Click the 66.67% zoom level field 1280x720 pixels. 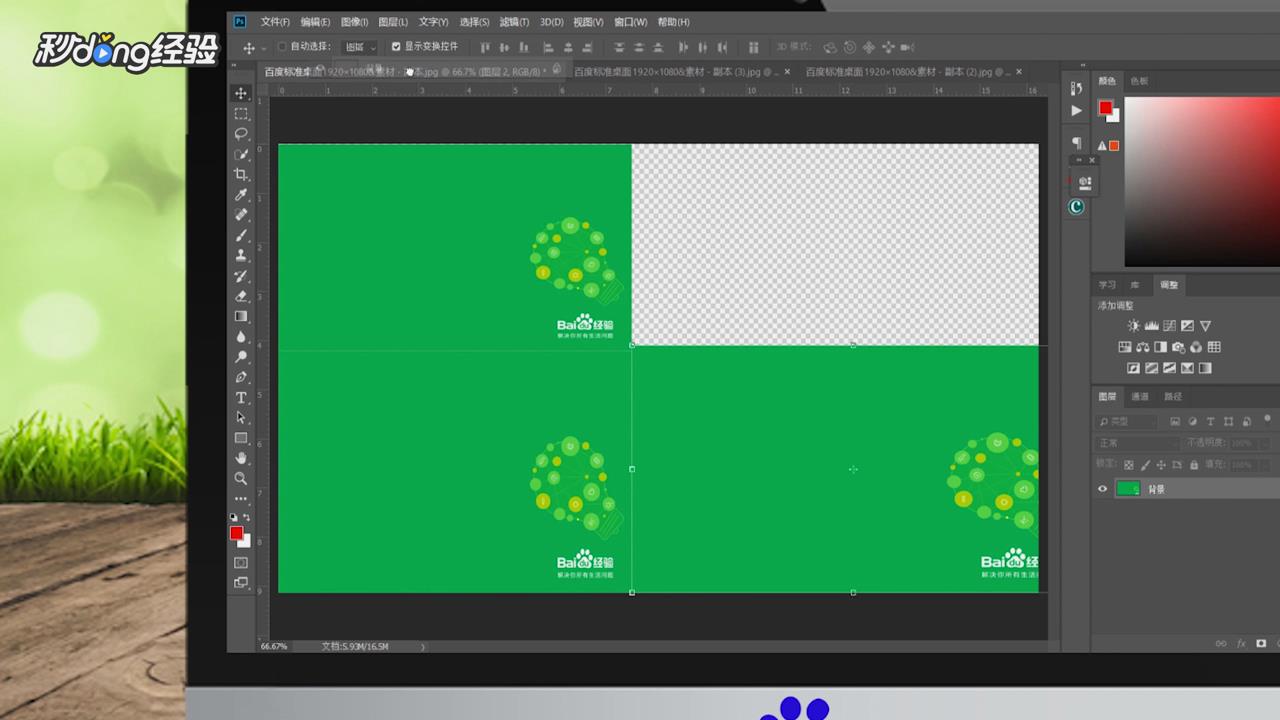[274, 647]
